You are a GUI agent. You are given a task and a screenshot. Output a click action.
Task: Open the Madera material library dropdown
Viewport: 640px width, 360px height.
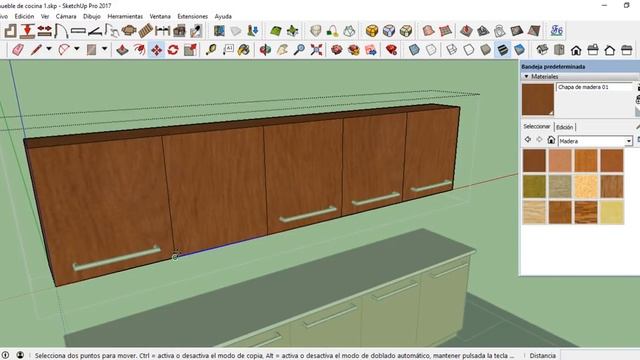629,141
